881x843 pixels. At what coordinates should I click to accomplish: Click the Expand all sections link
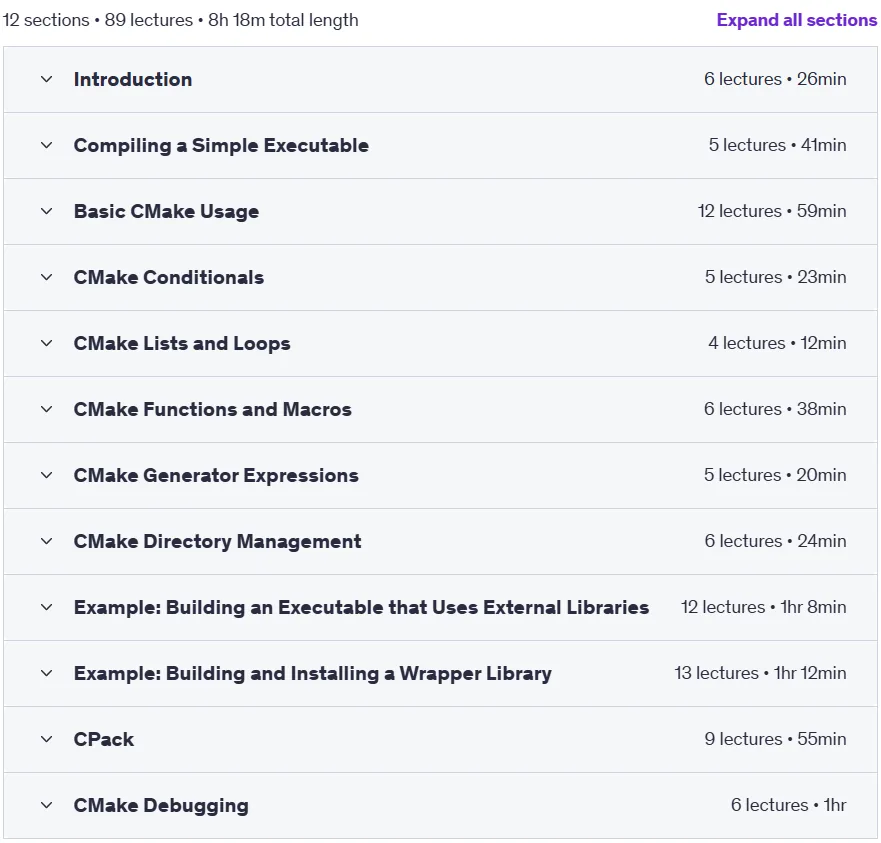pos(796,20)
